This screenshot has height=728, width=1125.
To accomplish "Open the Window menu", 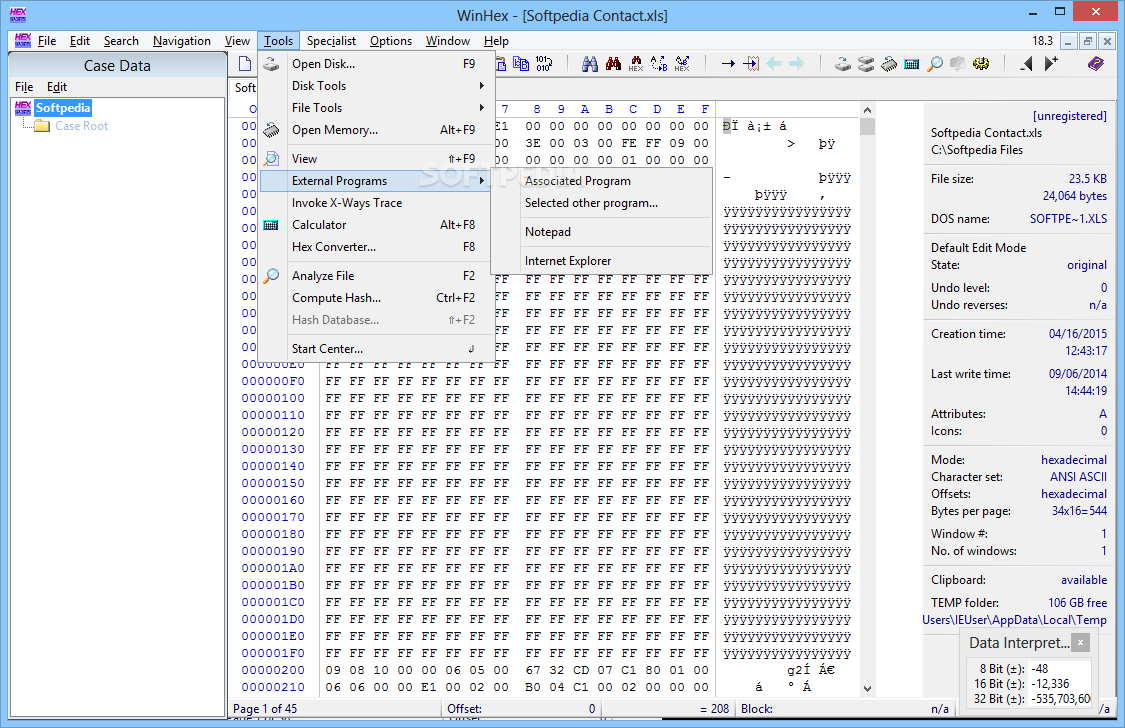I will pyautogui.click(x=448, y=41).
